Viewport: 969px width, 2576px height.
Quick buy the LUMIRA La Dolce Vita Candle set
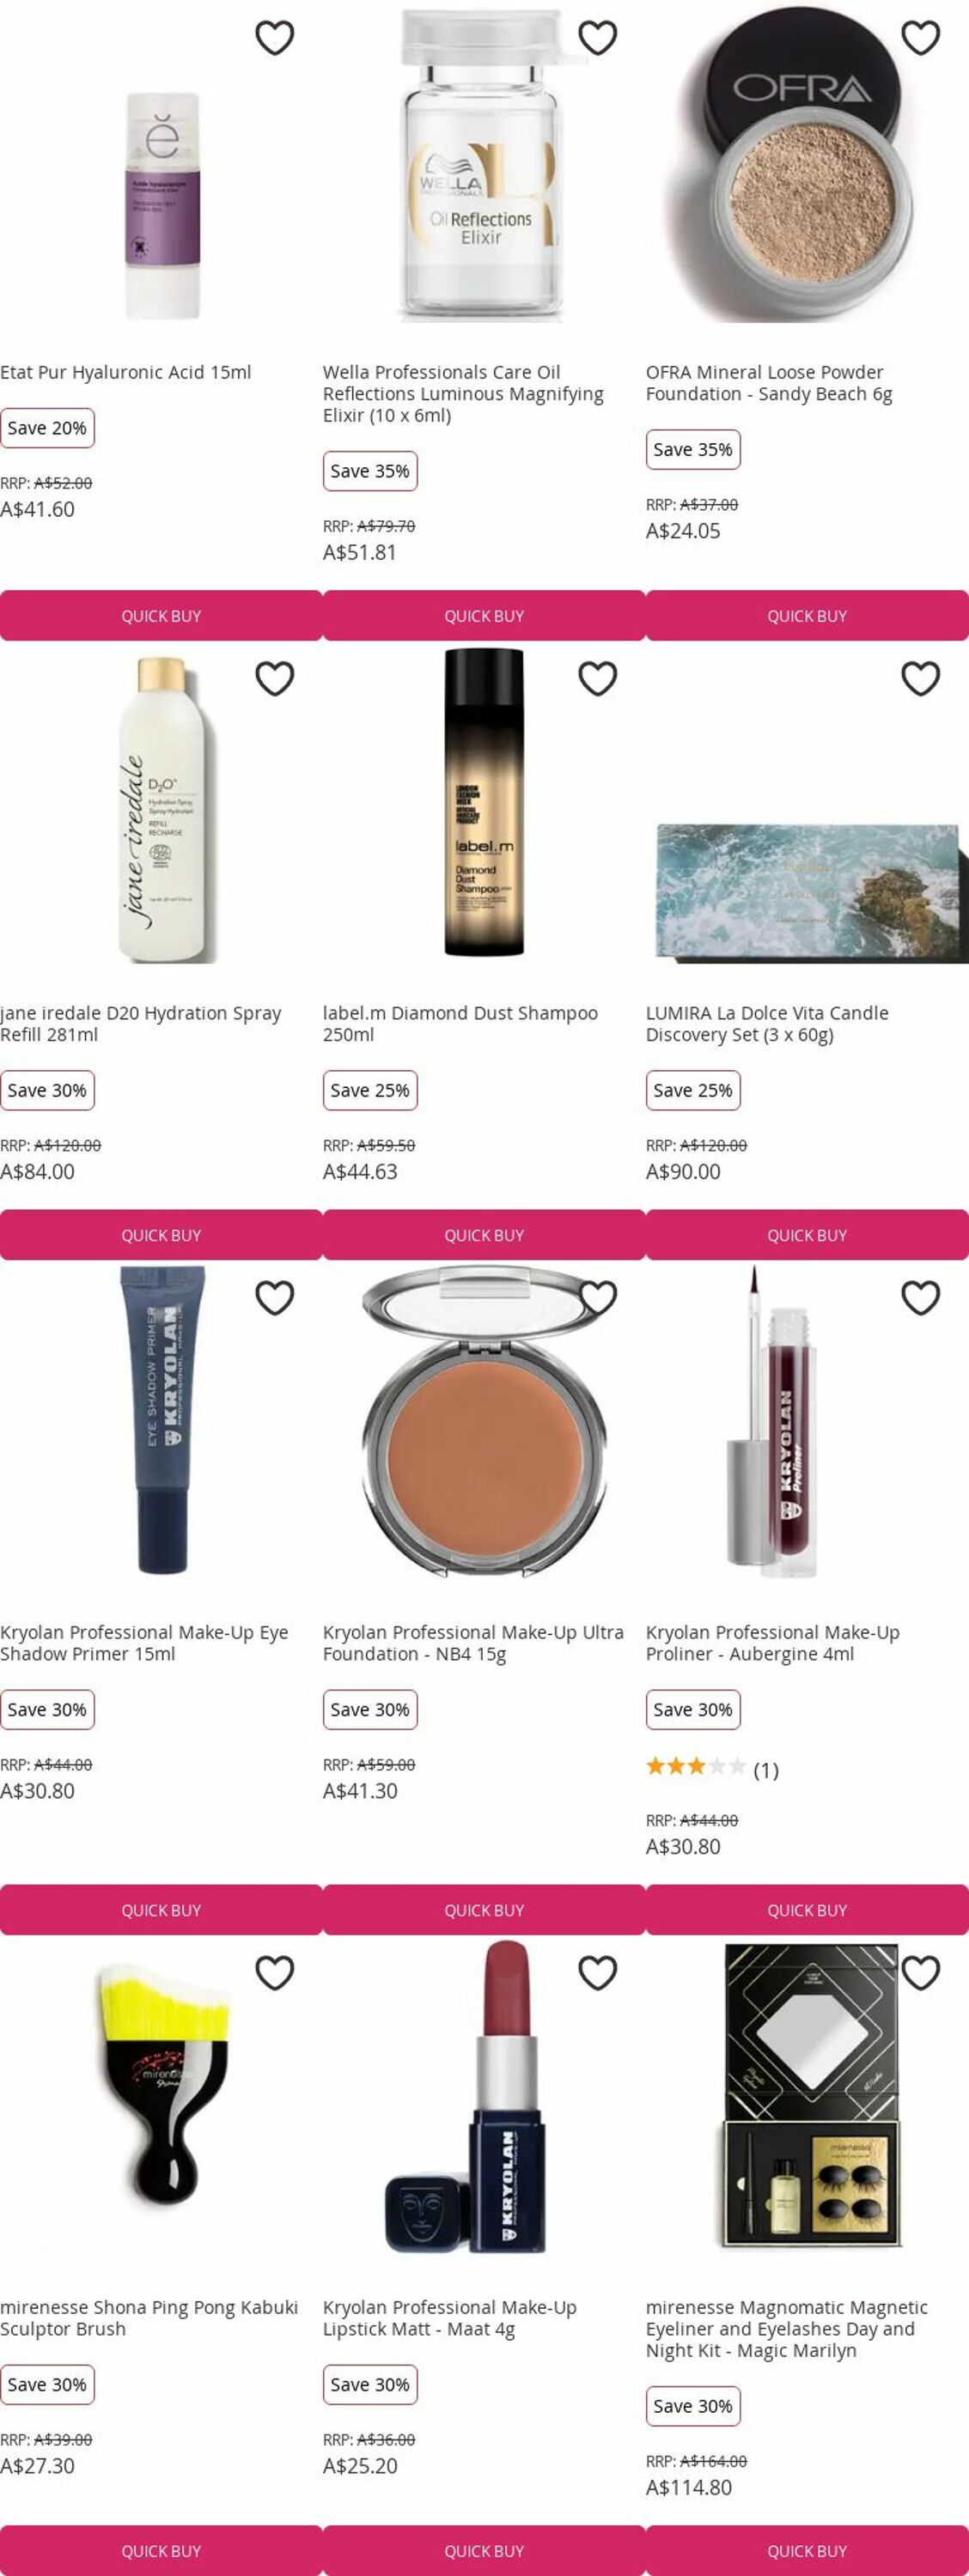pos(807,1235)
